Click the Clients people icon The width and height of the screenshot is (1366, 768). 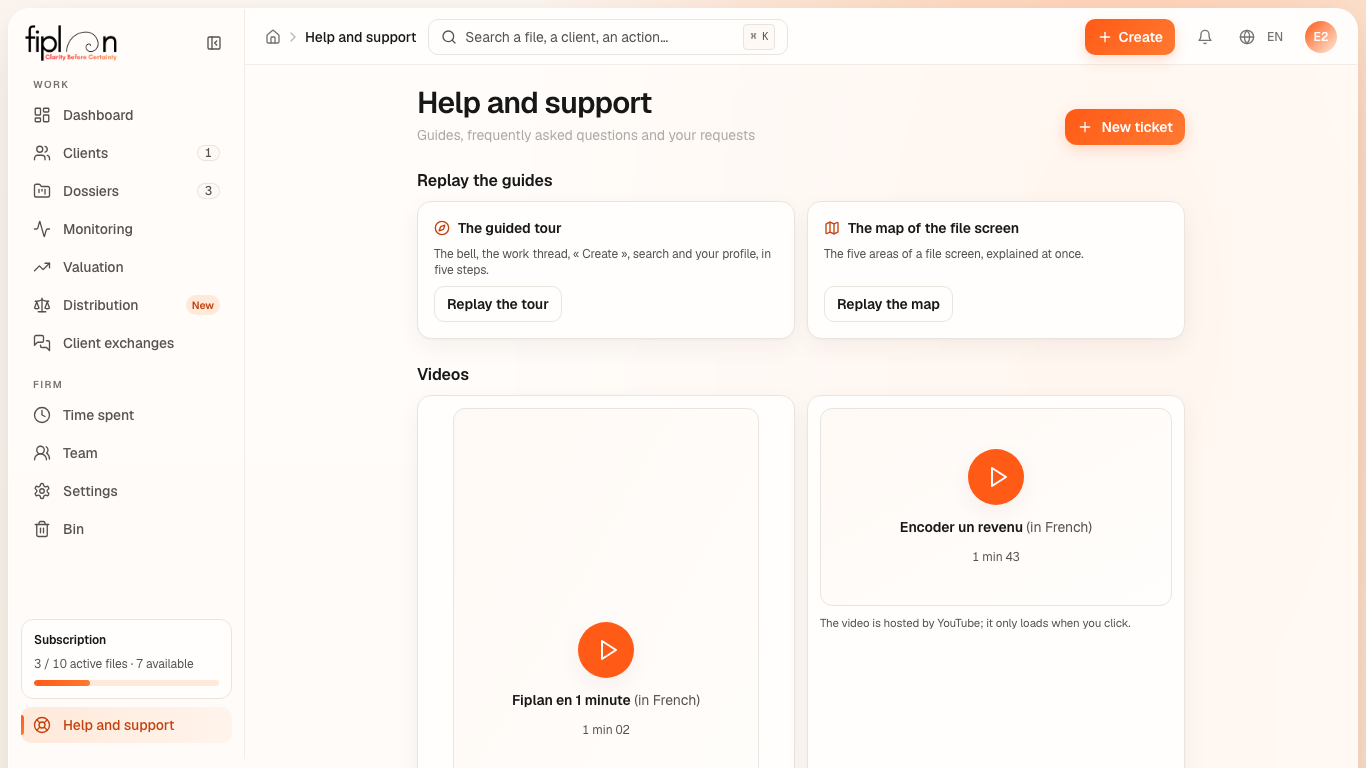click(42, 153)
